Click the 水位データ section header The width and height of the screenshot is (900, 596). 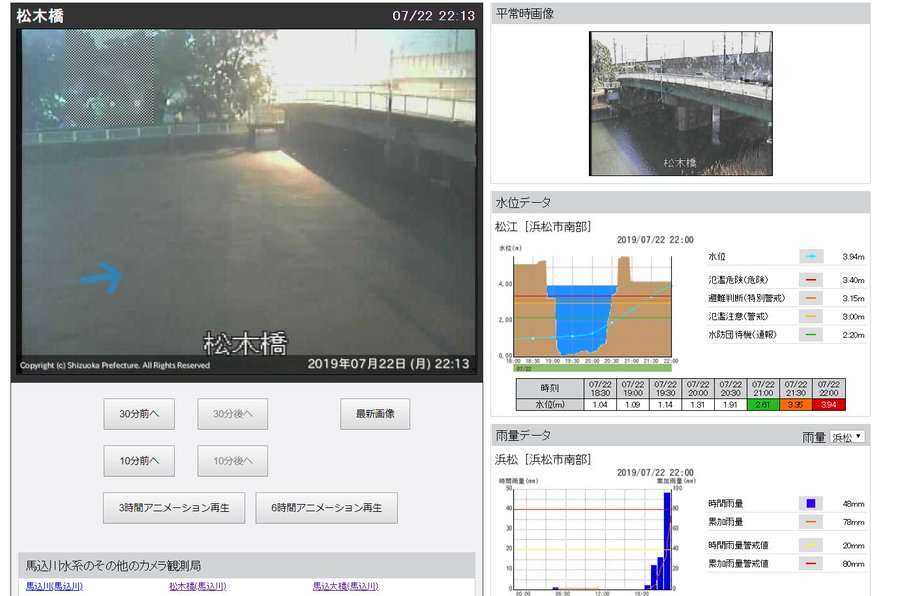680,203
